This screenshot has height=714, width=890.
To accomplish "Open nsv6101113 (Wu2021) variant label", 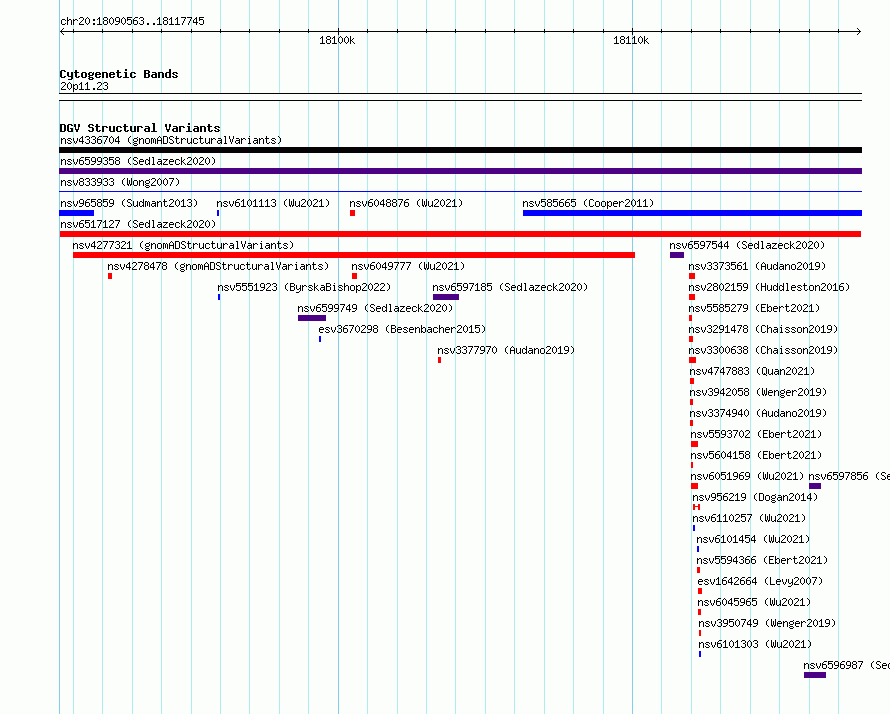I will pos(273,203).
